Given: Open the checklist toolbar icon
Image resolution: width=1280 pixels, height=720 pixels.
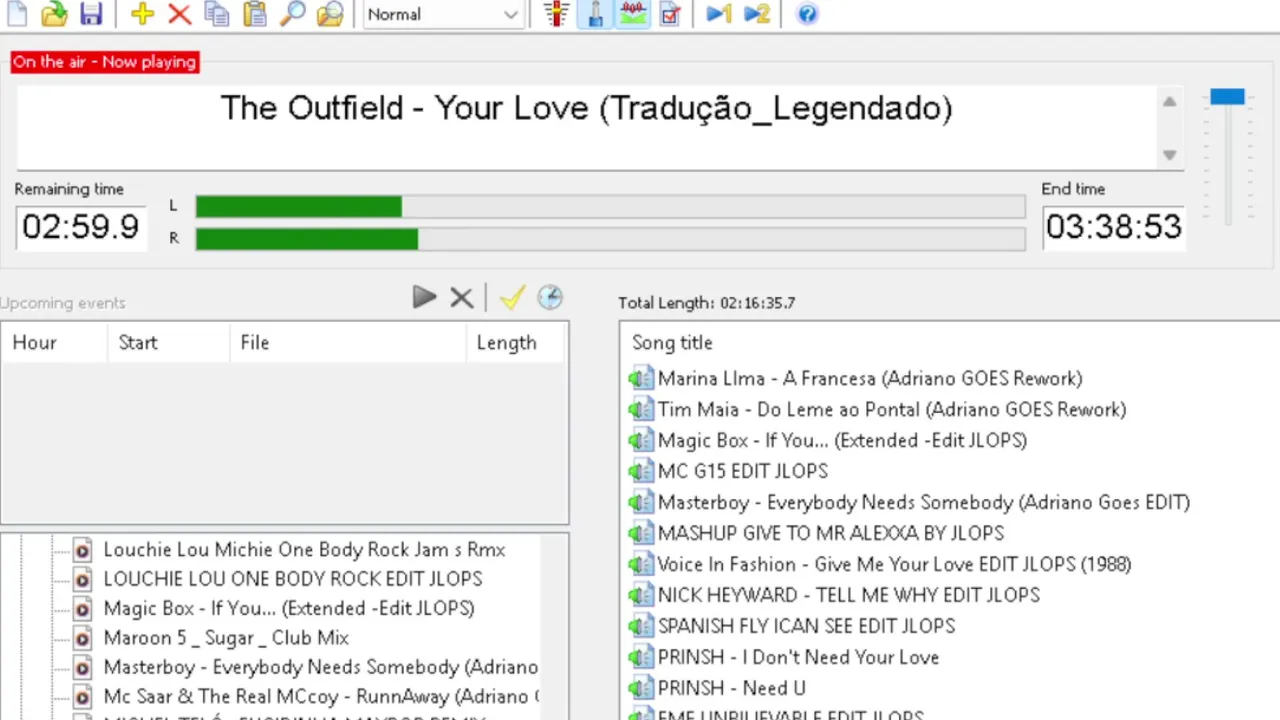Looking at the screenshot, I should [670, 14].
